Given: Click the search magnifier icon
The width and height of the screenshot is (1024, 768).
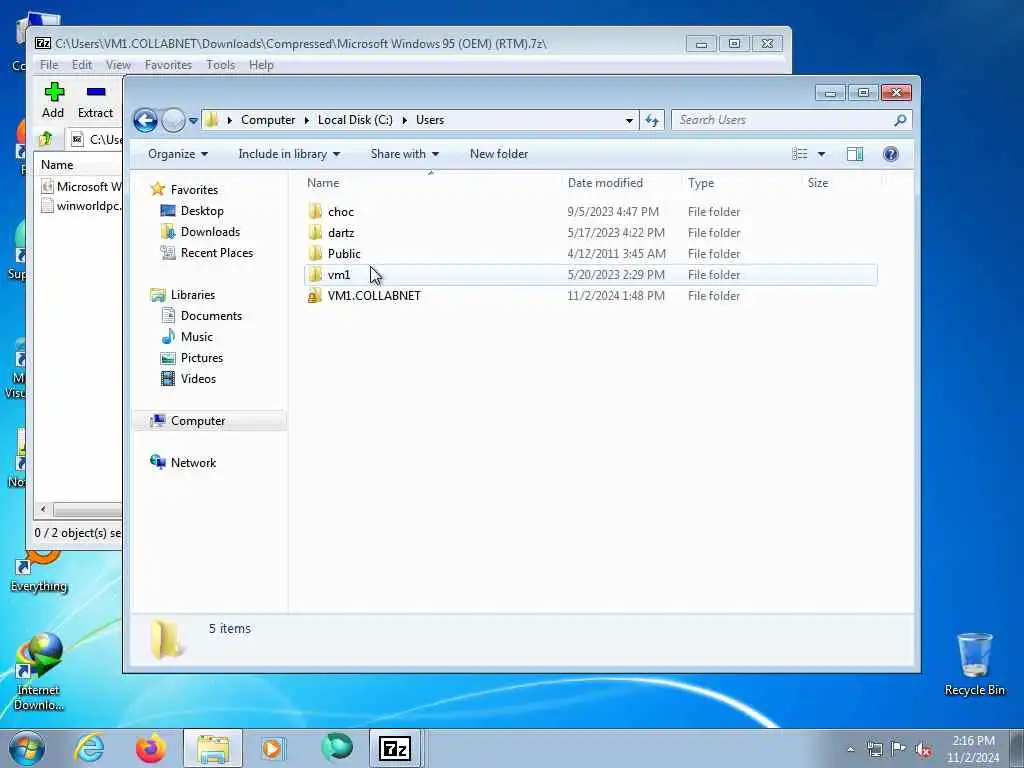Looking at the screenshot, I should coord(900,120).
